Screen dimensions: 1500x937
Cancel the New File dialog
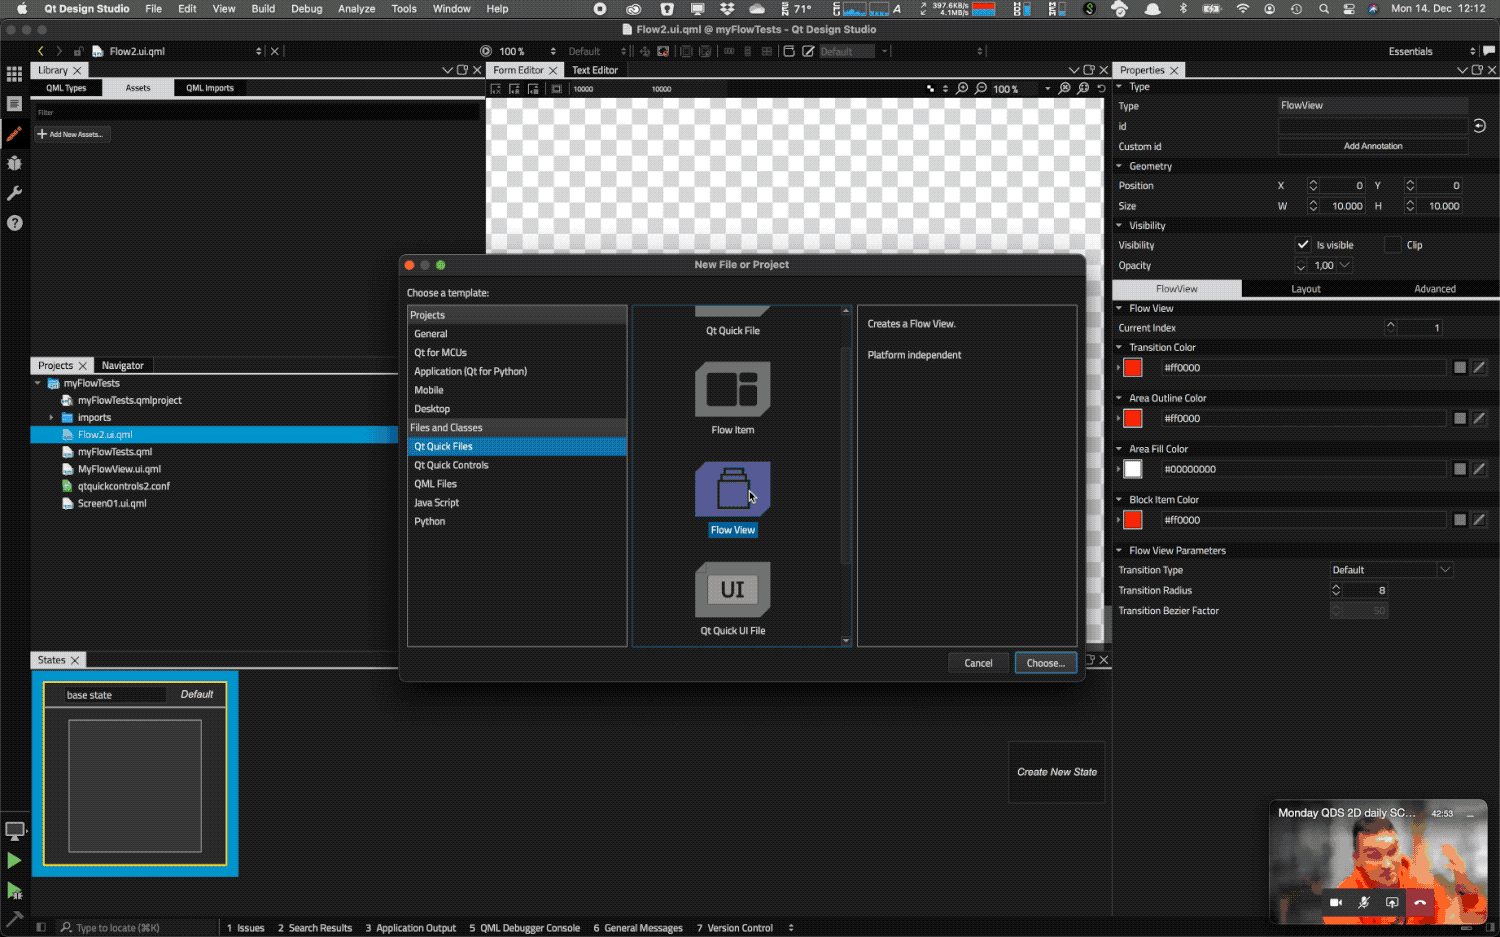pos(977,663)
